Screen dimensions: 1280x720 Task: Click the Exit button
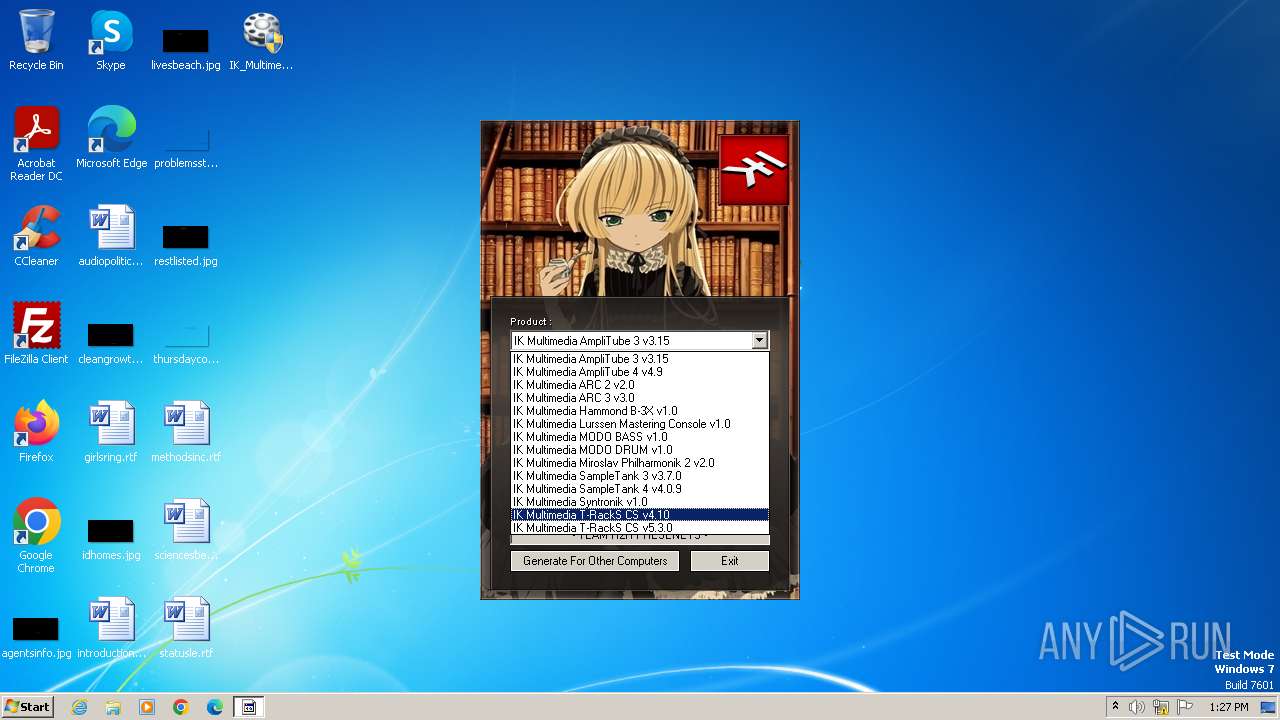click(x=730, y=561)
